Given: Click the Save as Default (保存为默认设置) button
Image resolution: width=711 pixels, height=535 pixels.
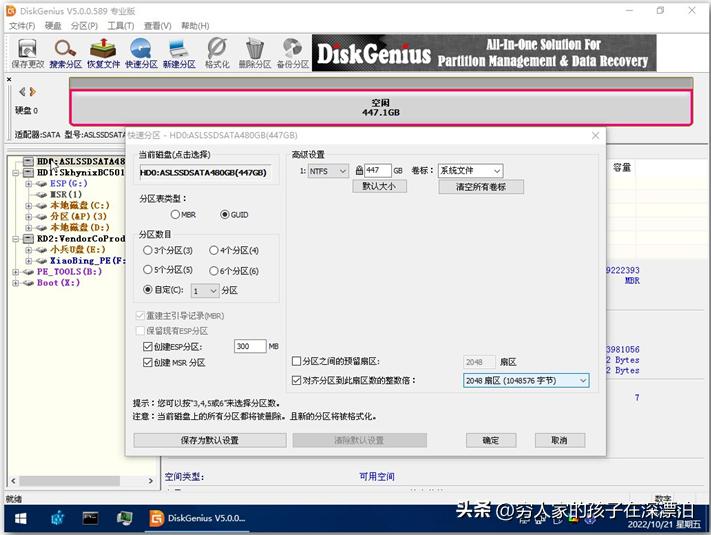Looking at the screenshot, I should point(210,440).
